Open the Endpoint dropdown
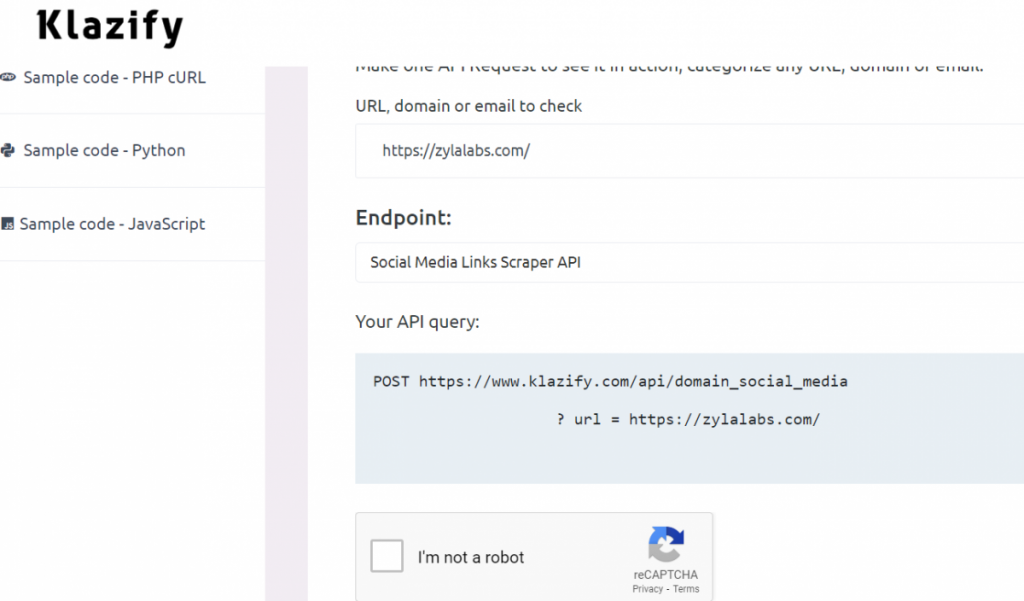Image resolution: width=1024 pixels, height=601 pixels. (690, 262)
